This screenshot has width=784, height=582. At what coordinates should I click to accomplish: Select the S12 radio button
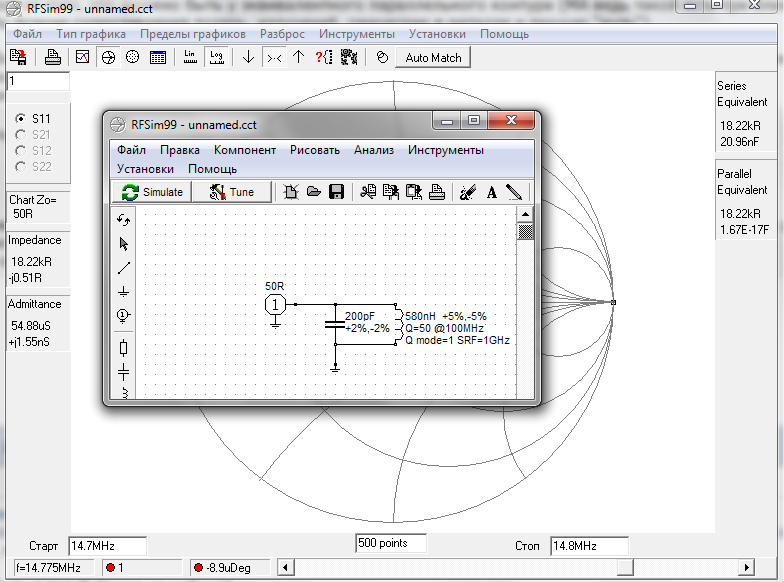20,150
